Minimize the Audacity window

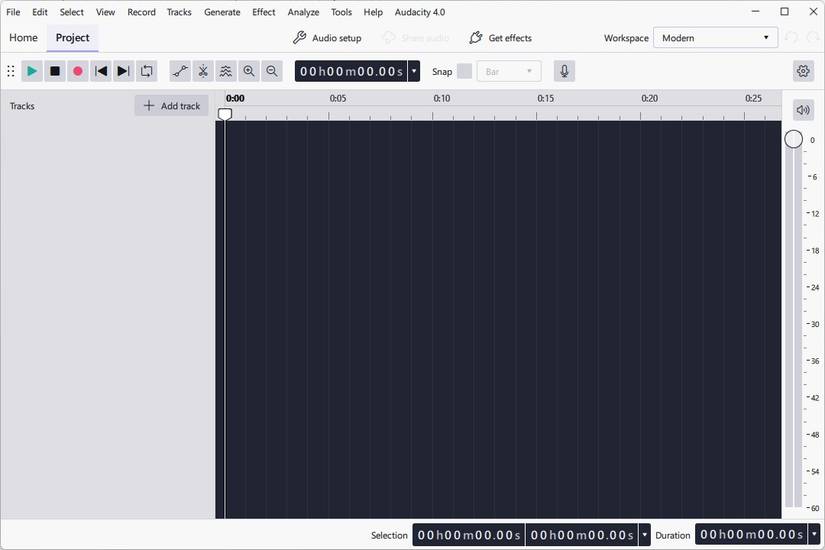click(756, 11)
